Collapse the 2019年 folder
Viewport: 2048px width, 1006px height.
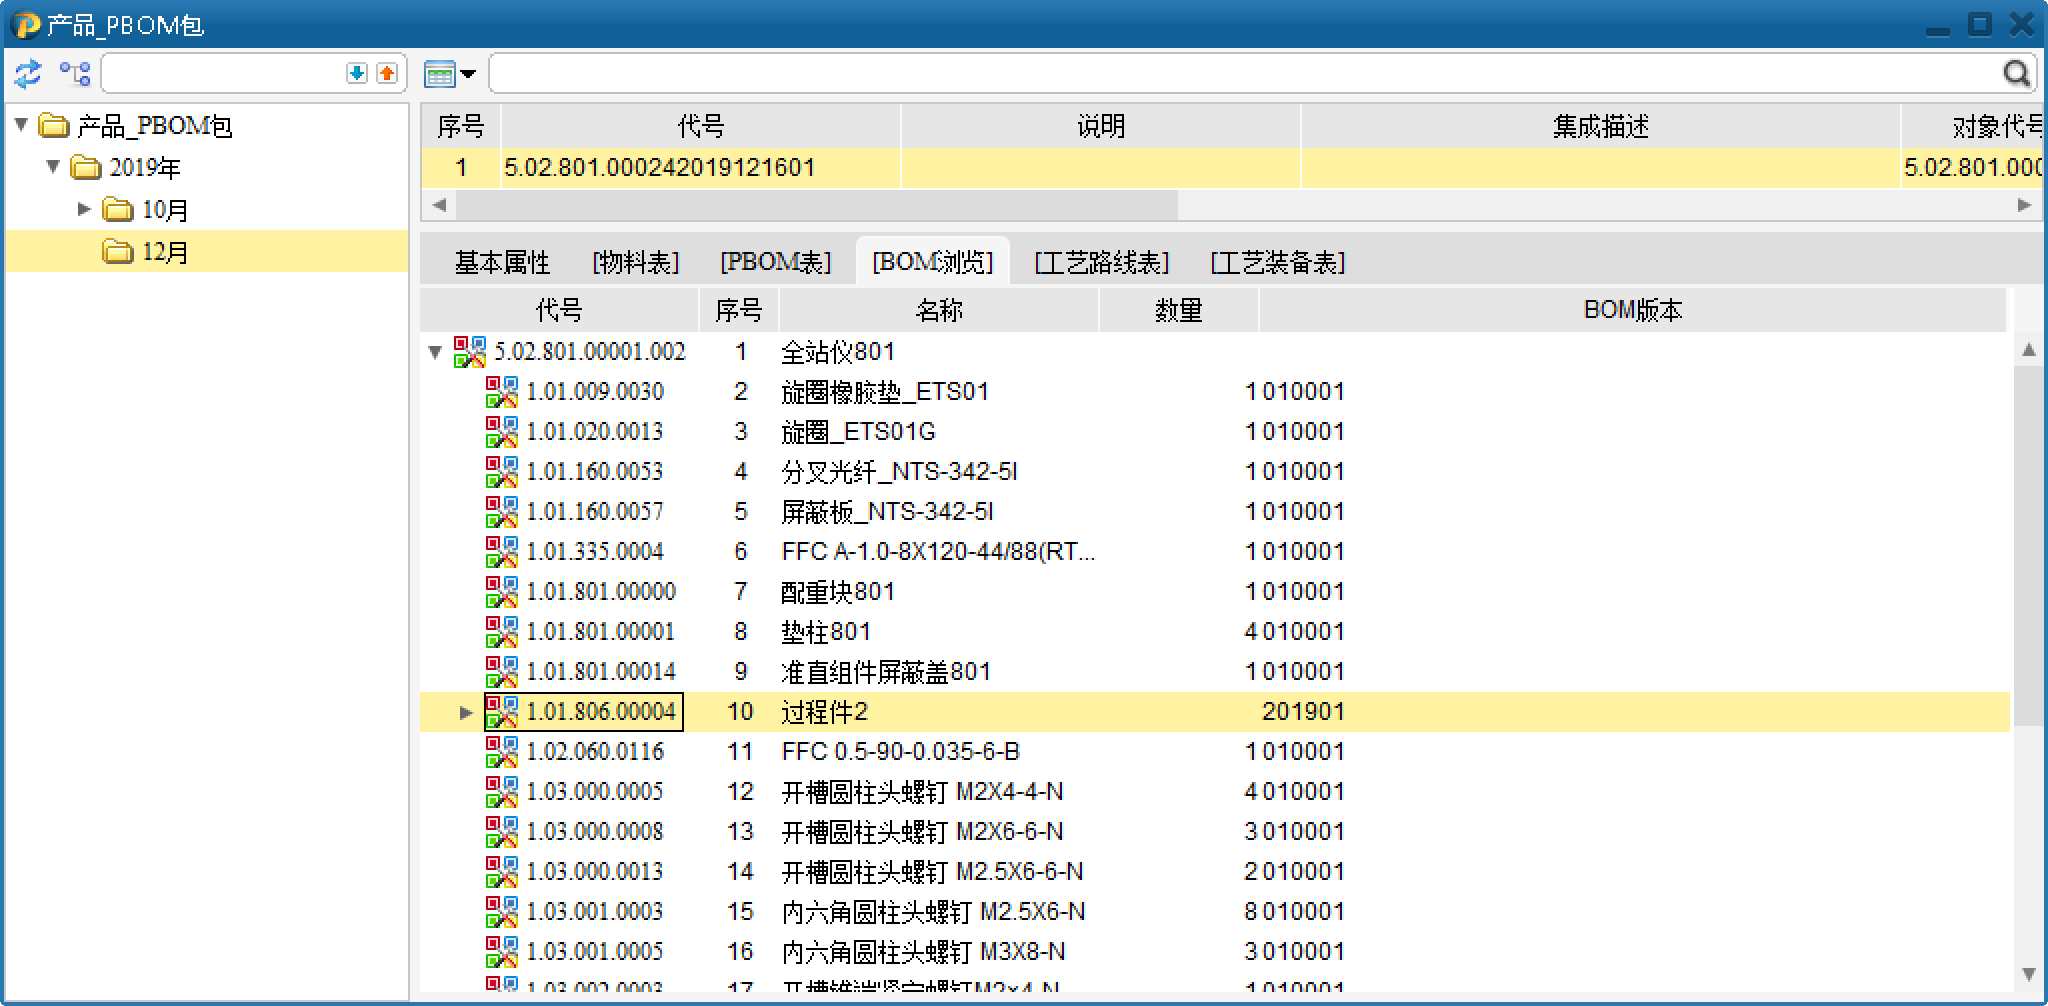pos(53,167)
